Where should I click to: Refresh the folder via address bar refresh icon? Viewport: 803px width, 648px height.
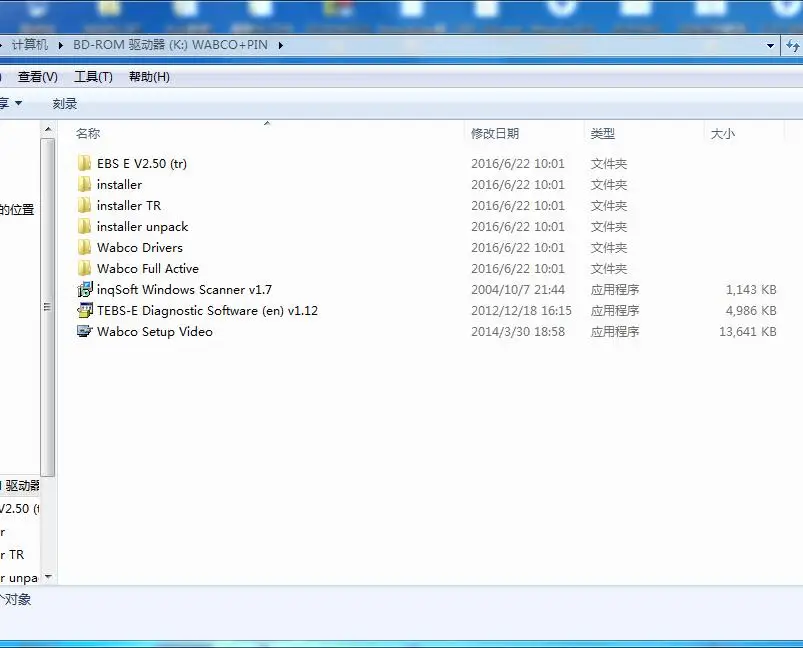(x=793, y=46)
